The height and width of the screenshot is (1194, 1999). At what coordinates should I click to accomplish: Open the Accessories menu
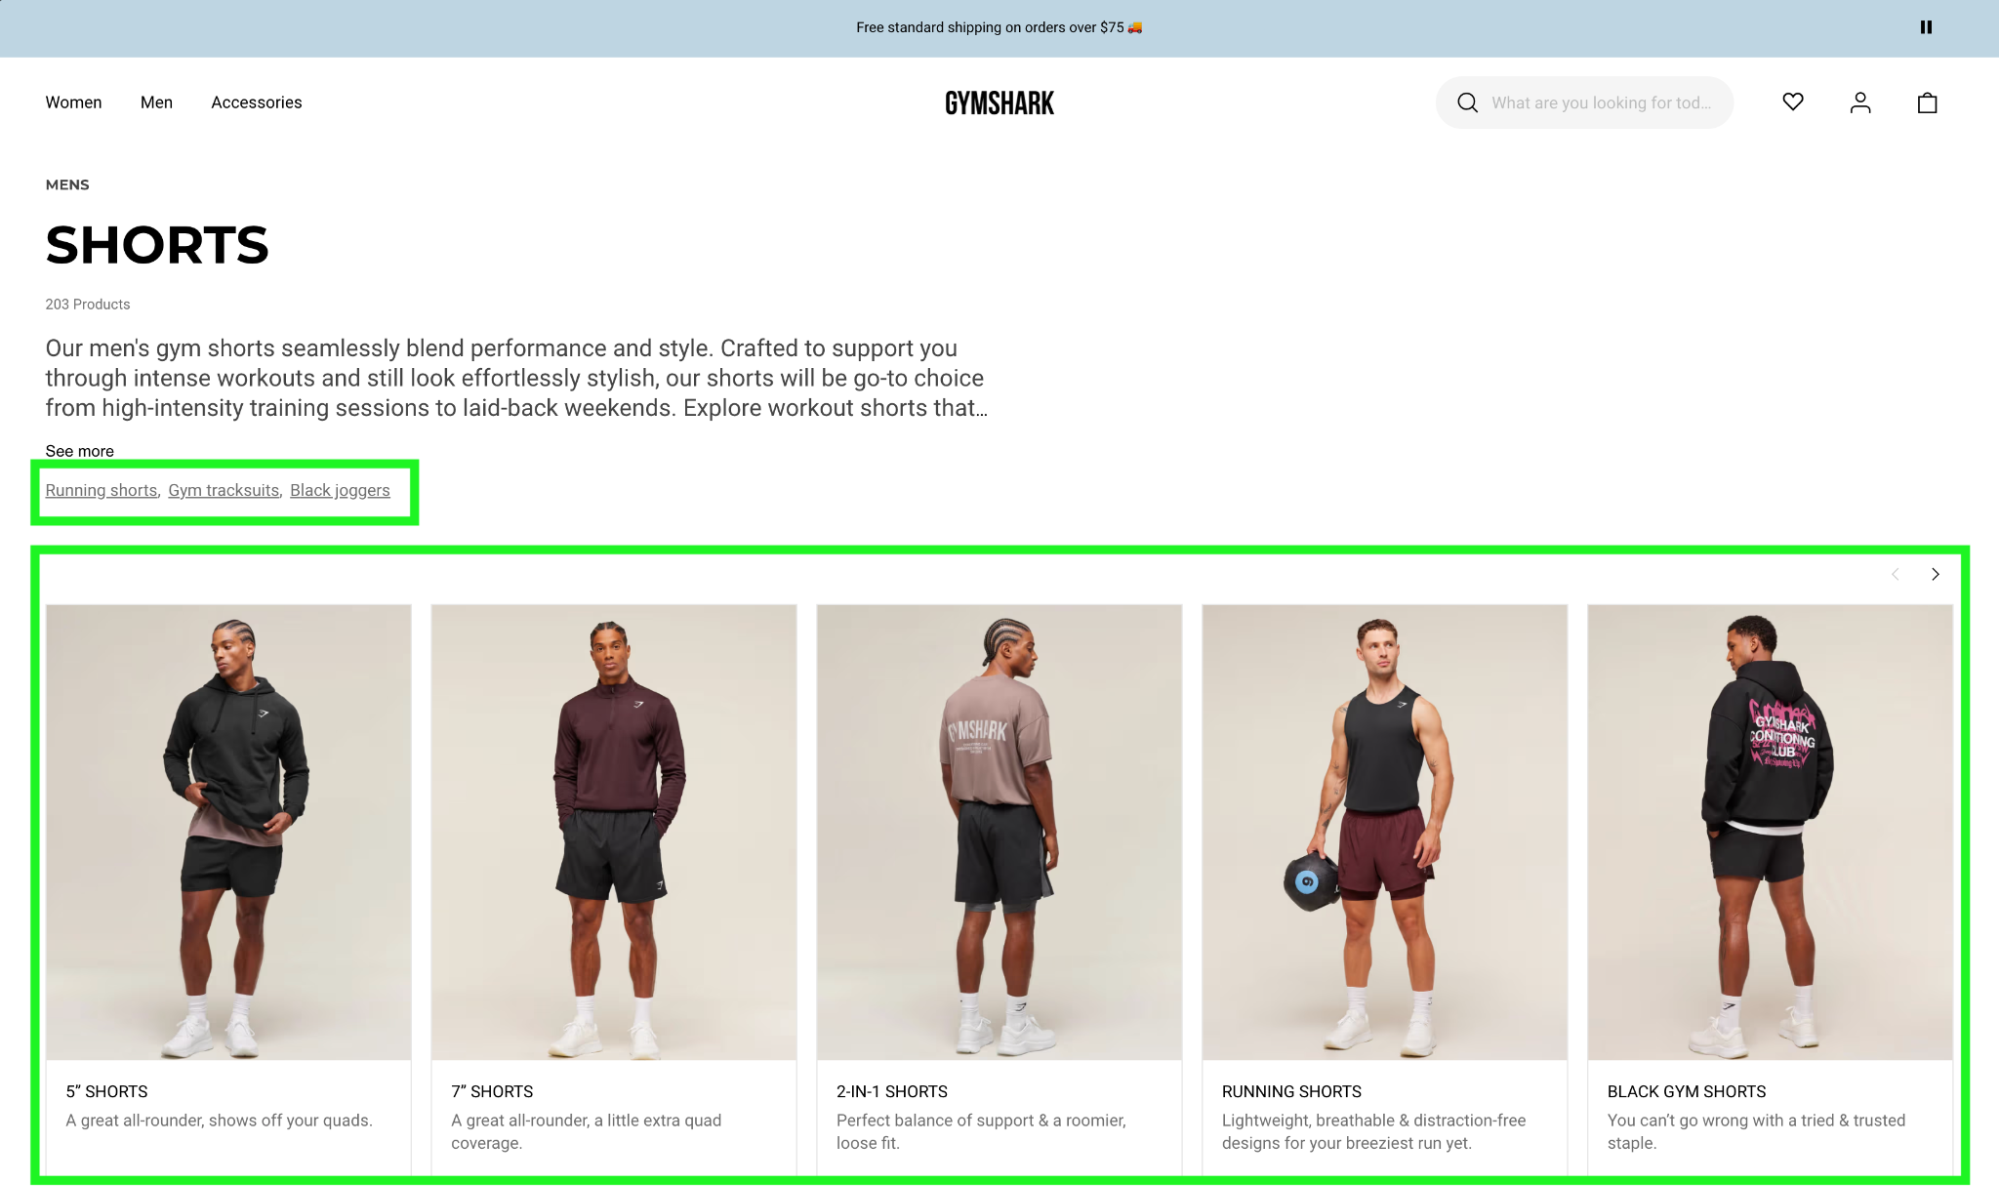[x=256, y=102]
